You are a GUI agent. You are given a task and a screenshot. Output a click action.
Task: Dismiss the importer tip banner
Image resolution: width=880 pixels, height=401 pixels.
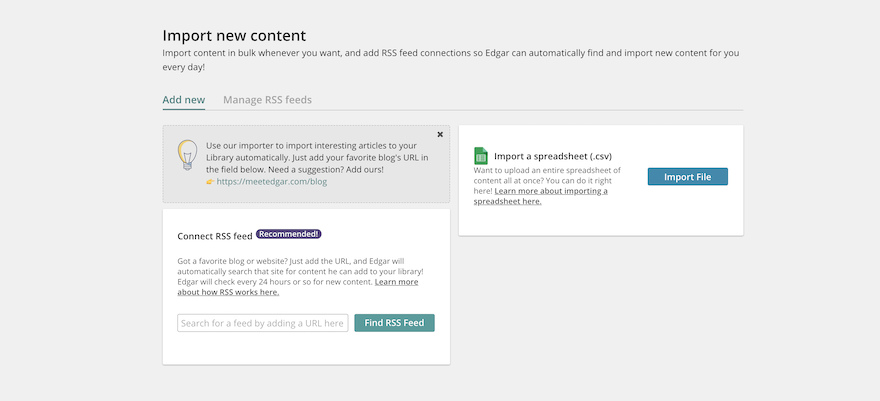[x=440, y=134]
